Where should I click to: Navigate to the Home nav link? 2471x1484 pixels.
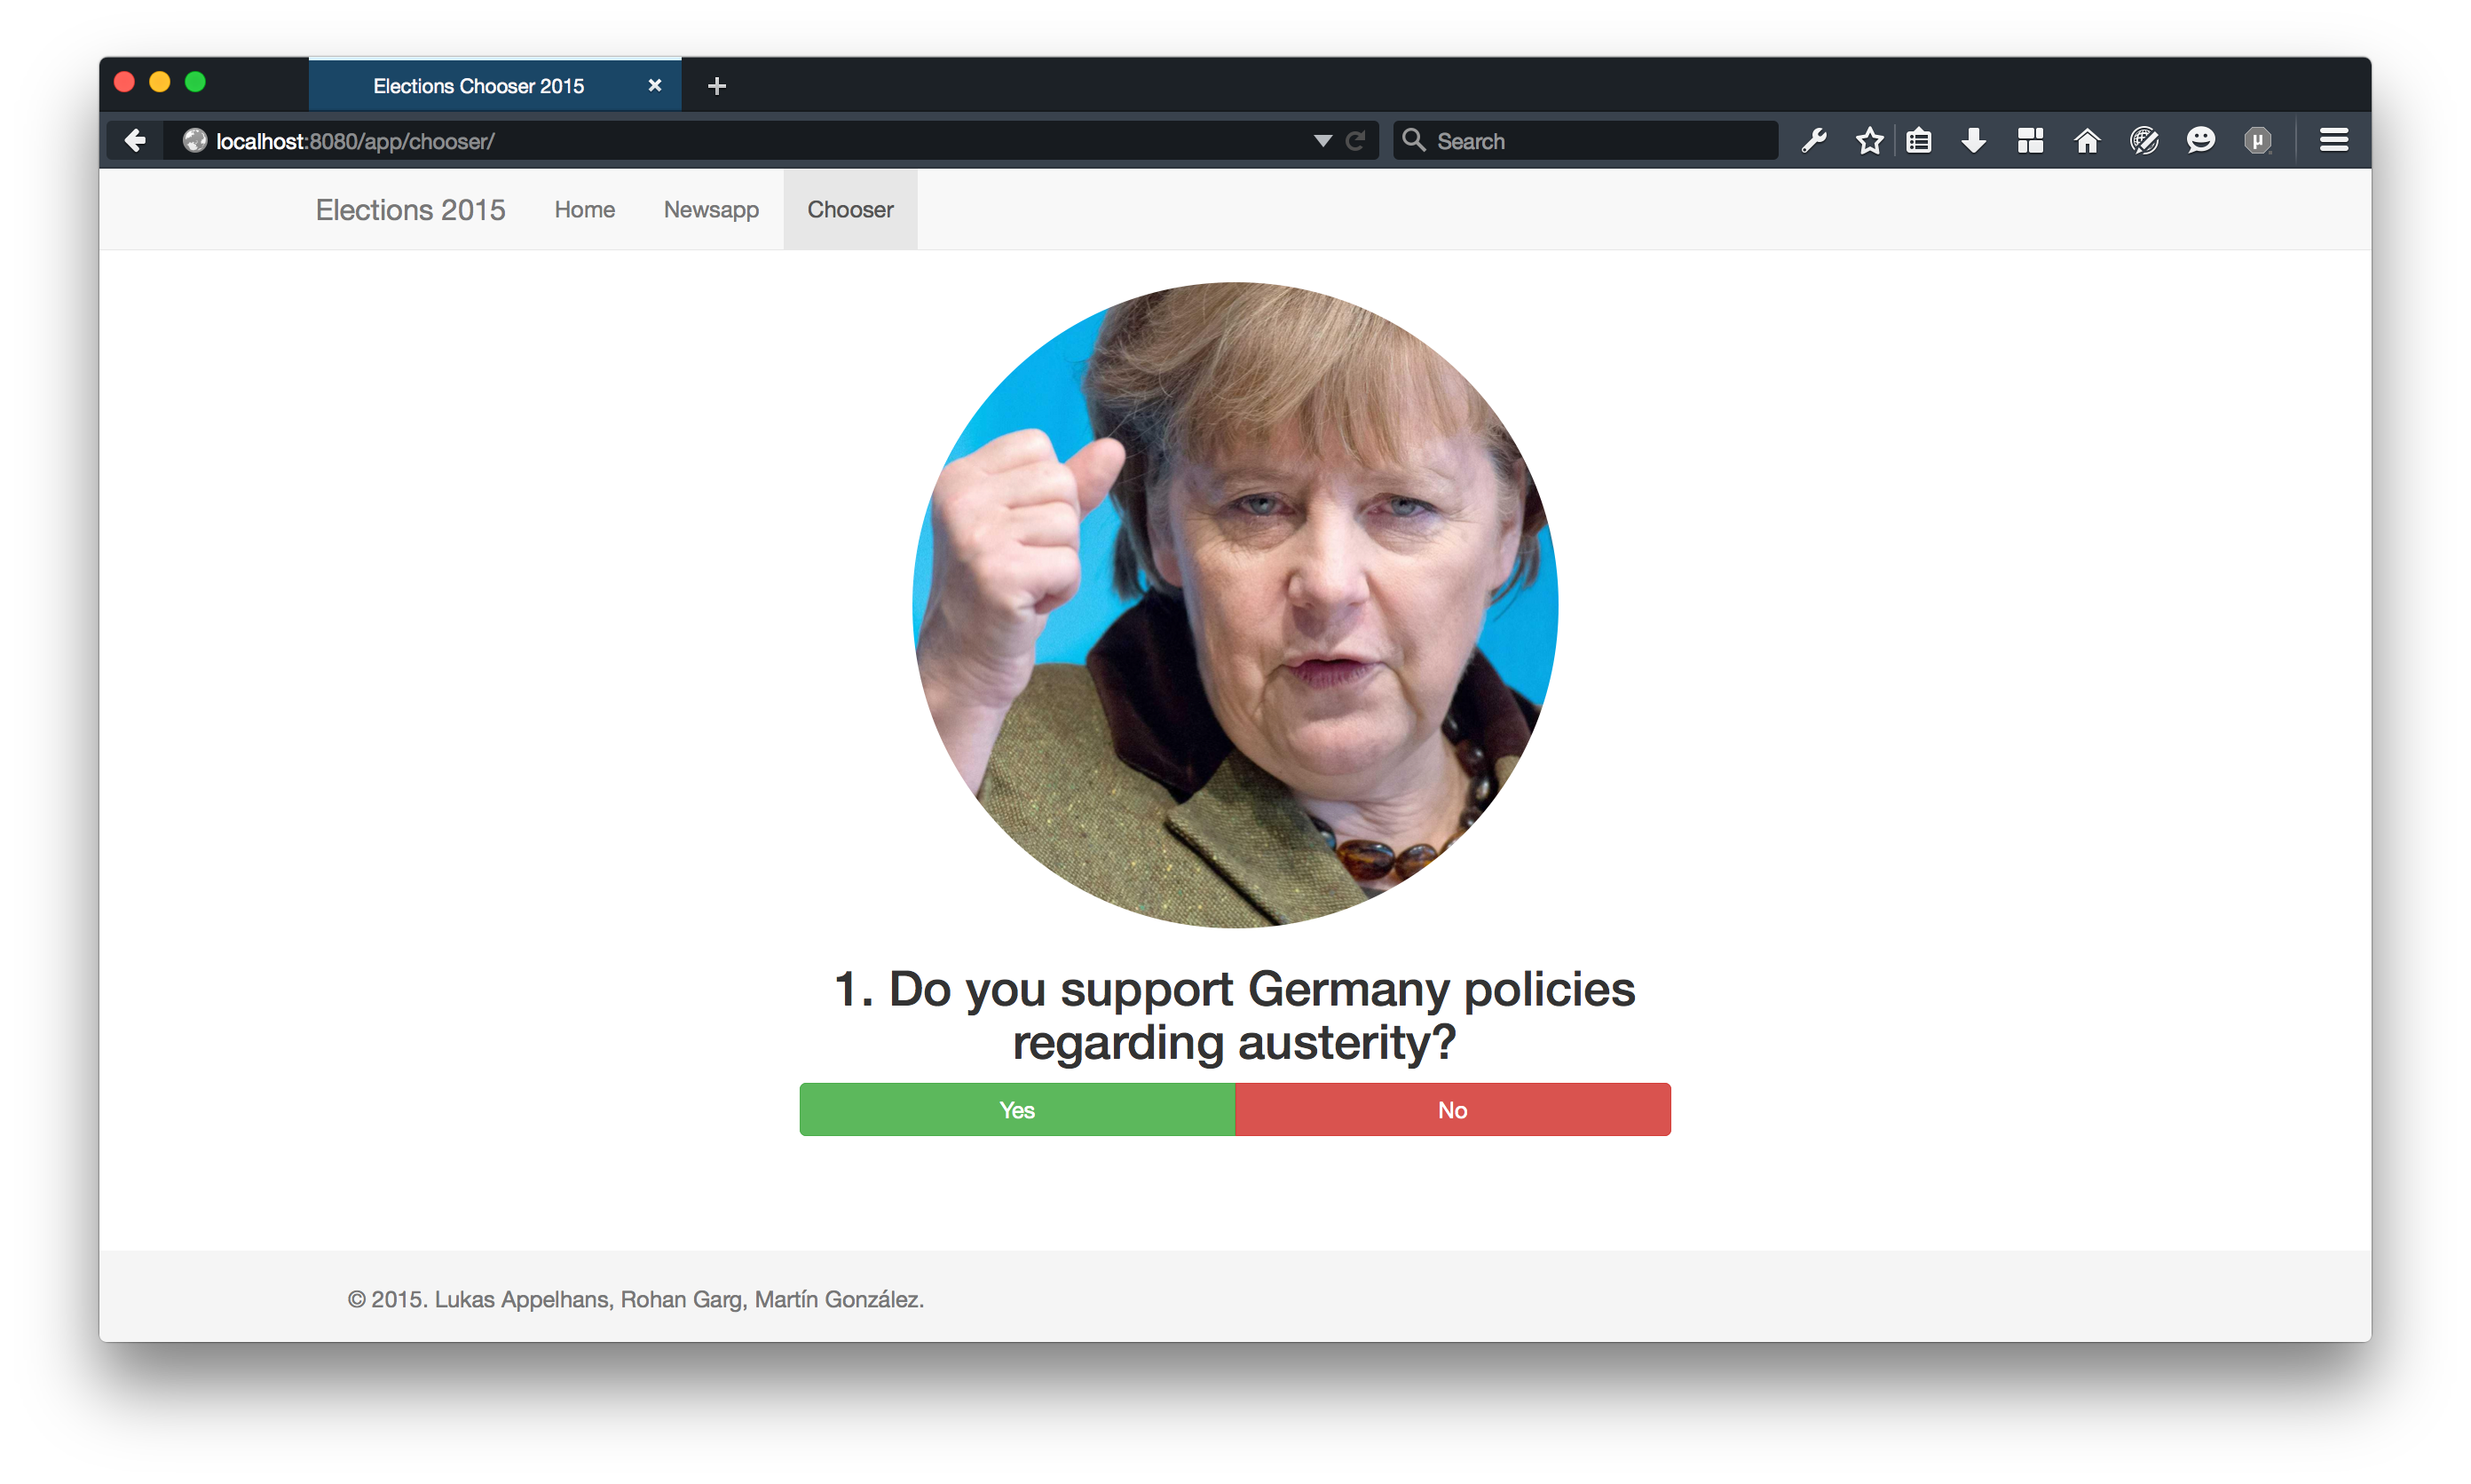[585, 210]
